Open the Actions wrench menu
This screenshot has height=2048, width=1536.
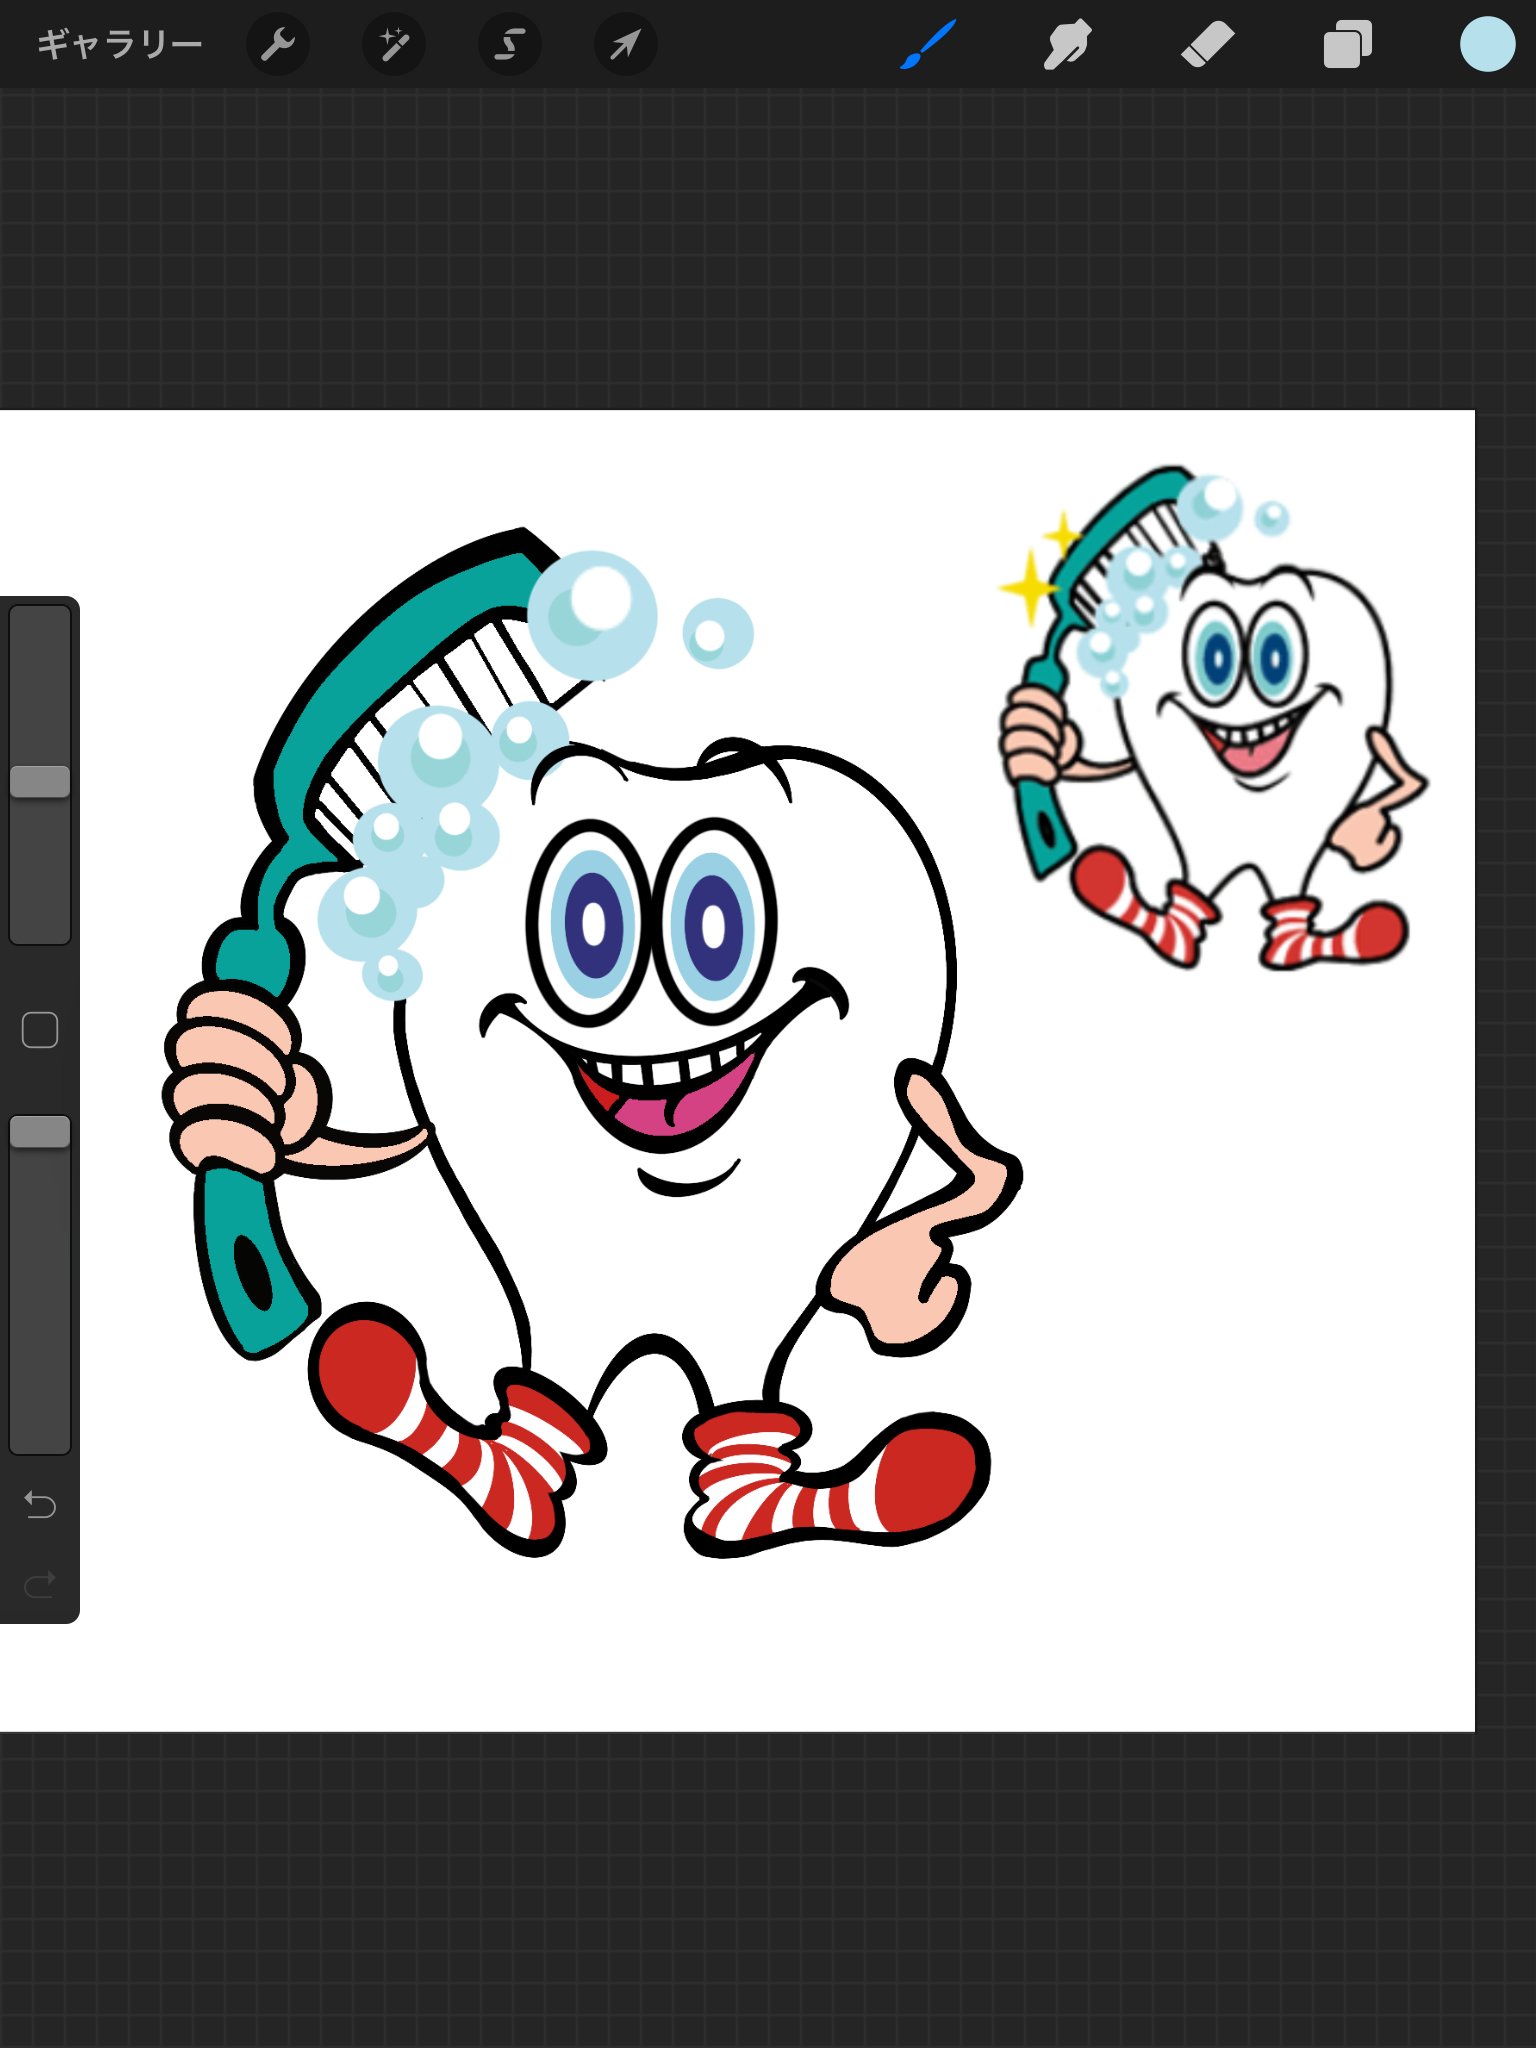tap(278, 45)
